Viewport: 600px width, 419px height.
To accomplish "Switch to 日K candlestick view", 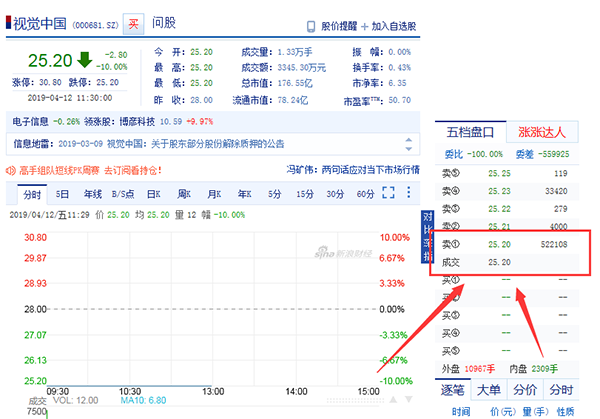I will (154, 194).
